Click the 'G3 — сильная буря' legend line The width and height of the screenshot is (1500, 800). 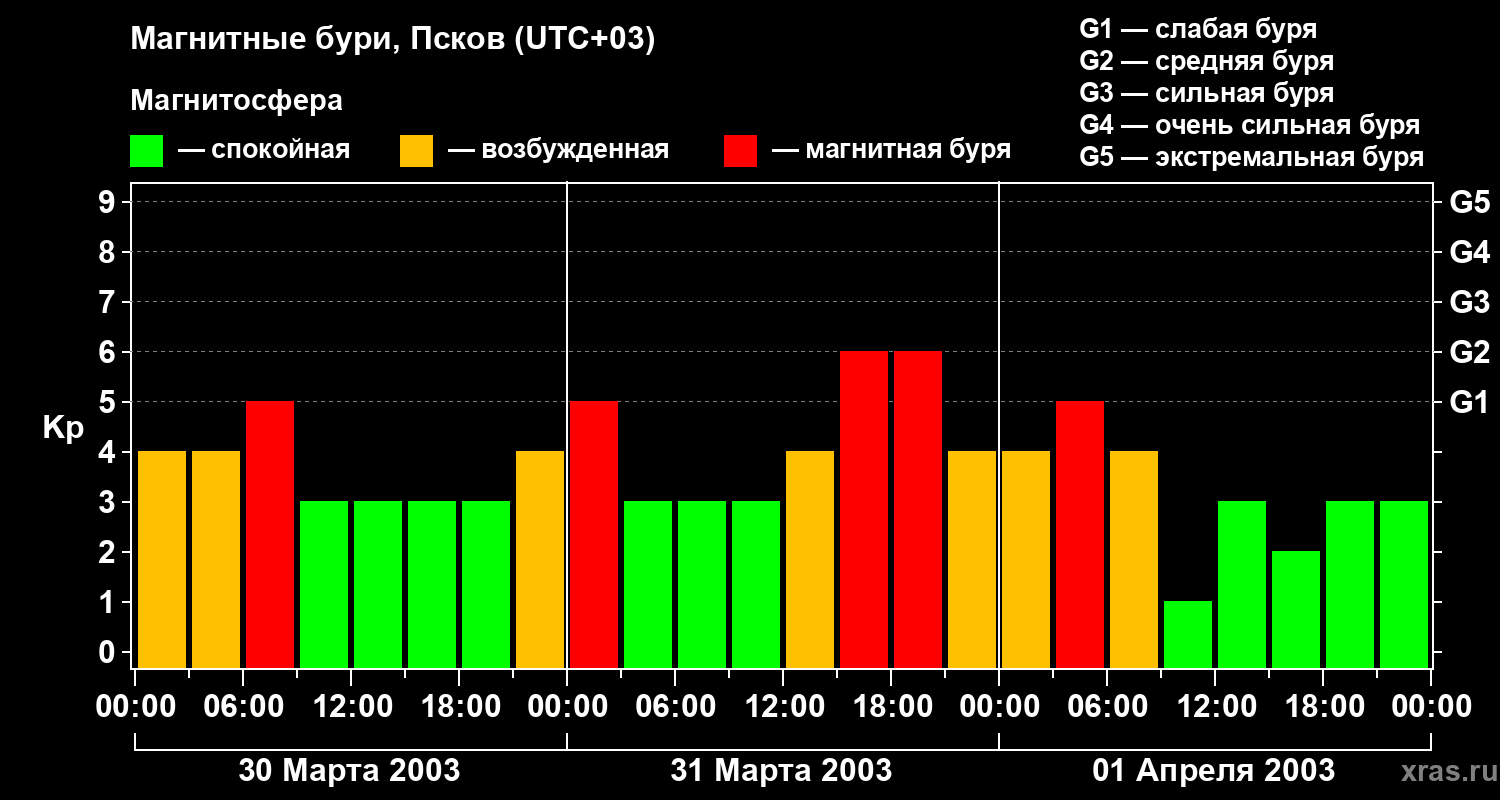pos(1207,93)
